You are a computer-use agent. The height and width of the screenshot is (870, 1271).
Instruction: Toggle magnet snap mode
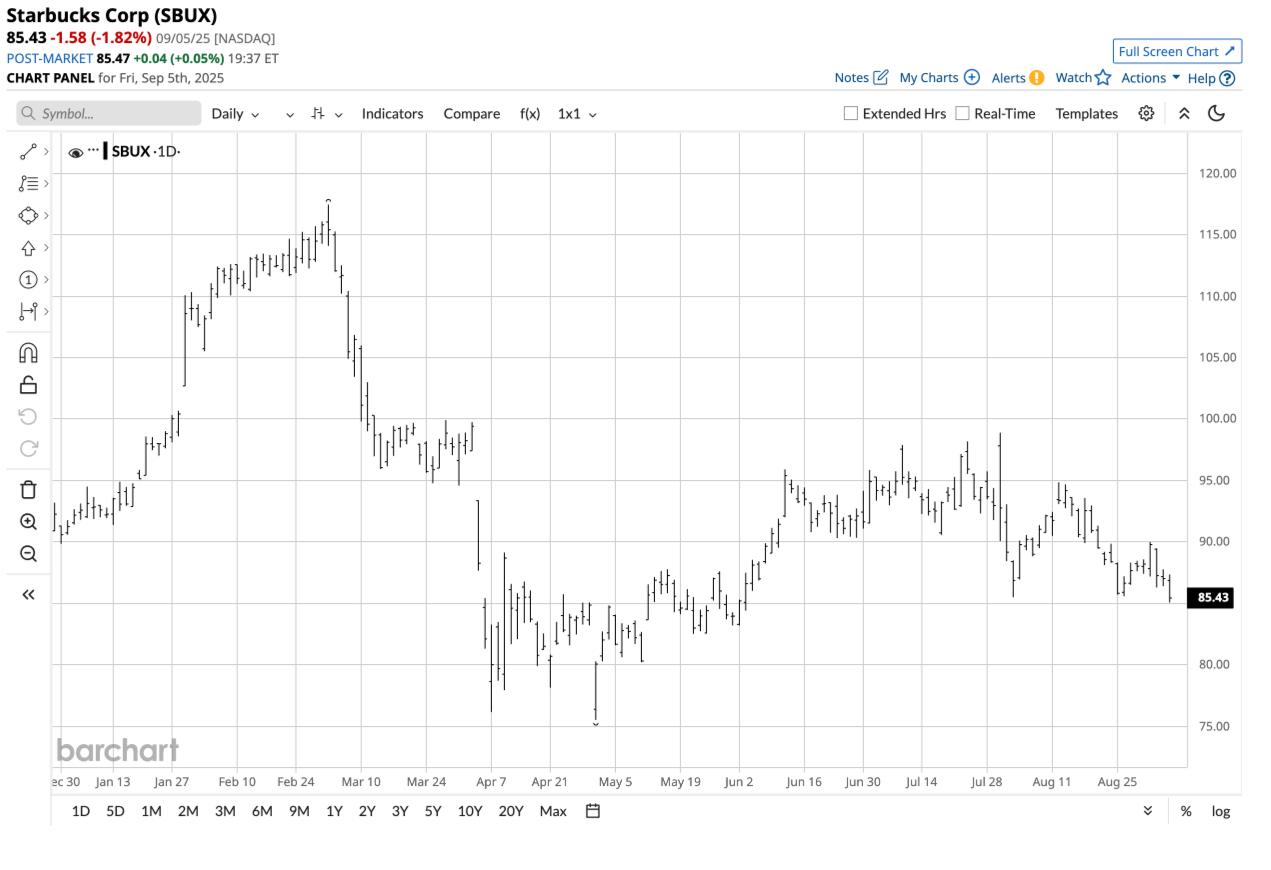tap(28, 352)
